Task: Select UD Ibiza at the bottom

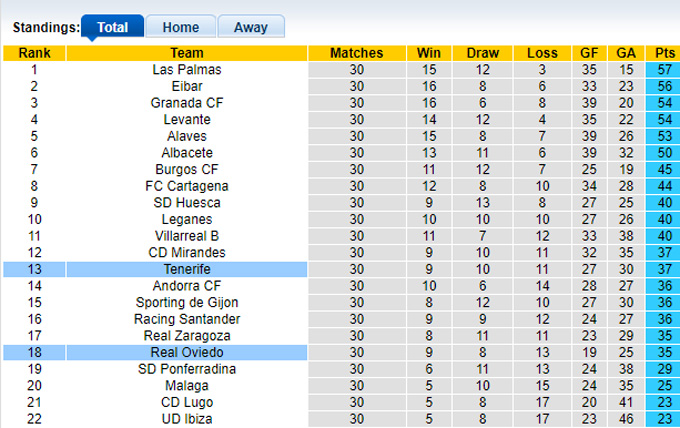Action: (x=187, y=419)
